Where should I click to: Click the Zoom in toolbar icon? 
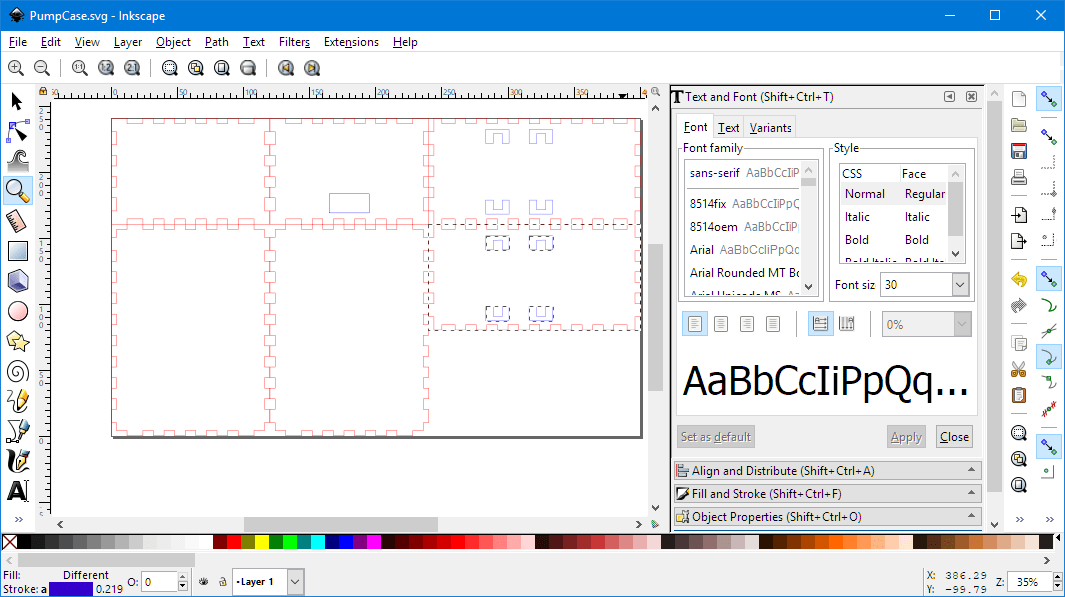(16, 68)
